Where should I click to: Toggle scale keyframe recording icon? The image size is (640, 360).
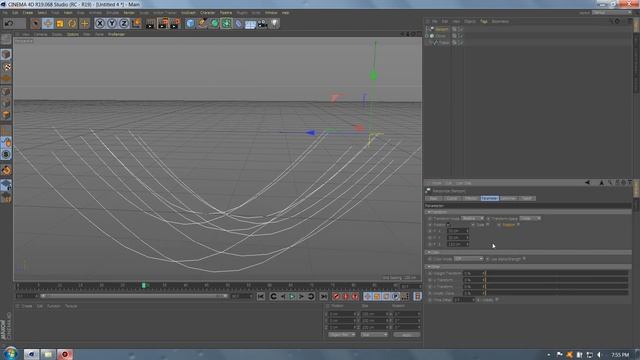point(377,296)
